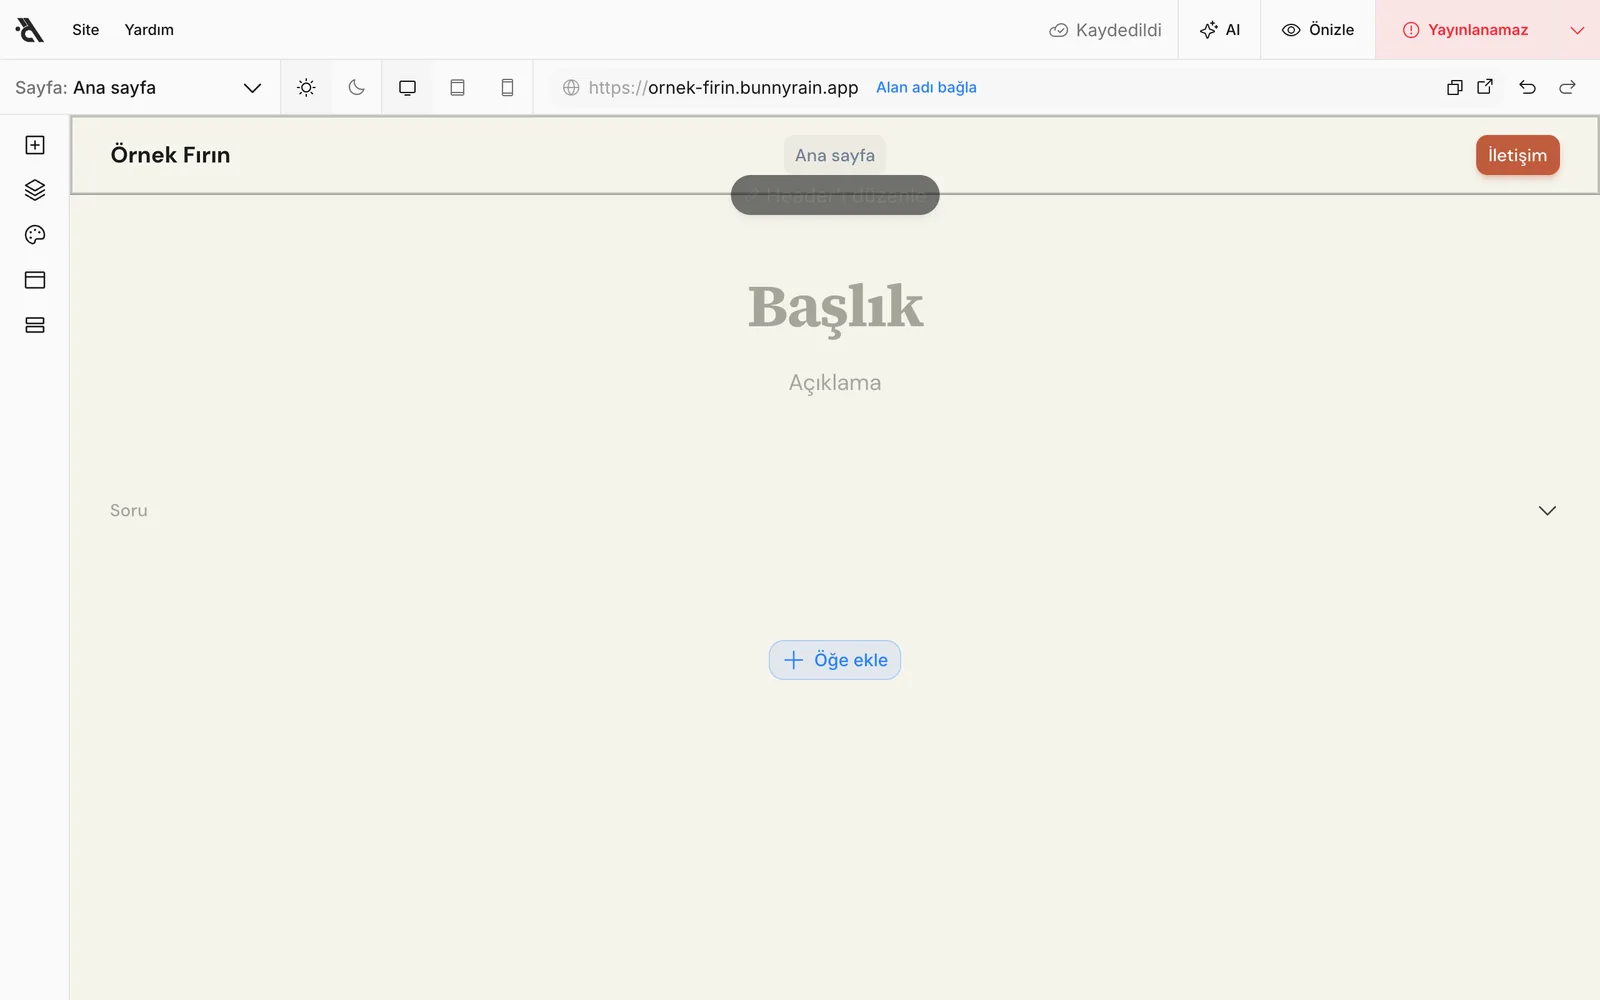Click Alan adı bağla link

(926, 88)
